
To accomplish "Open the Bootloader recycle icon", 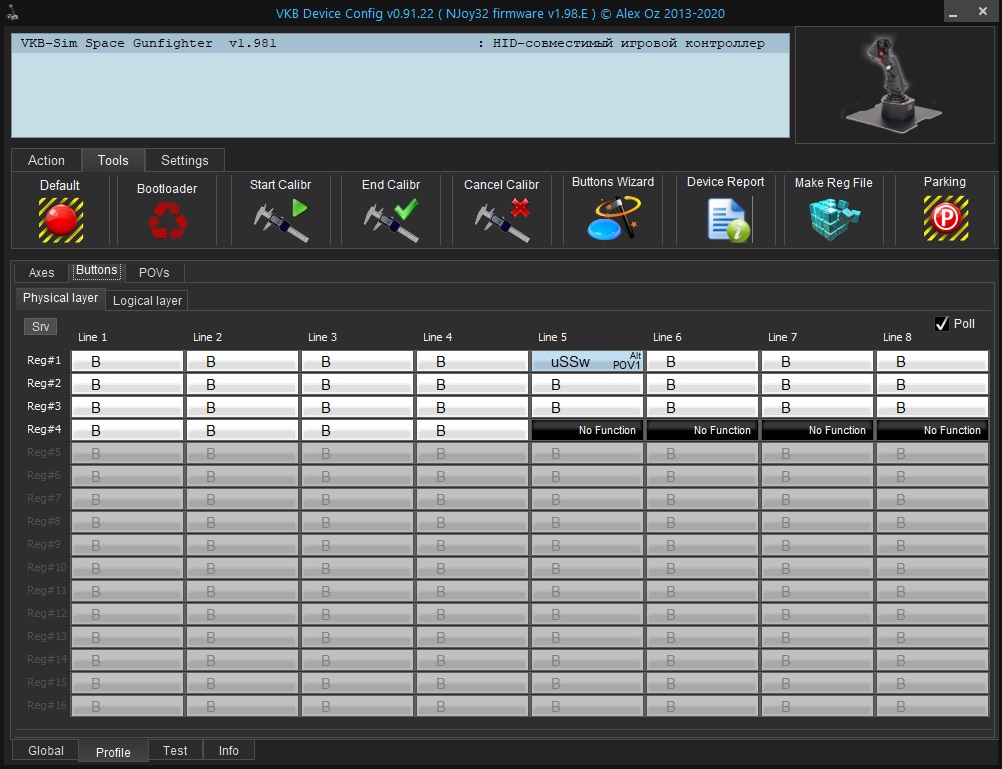I will 167,221.
